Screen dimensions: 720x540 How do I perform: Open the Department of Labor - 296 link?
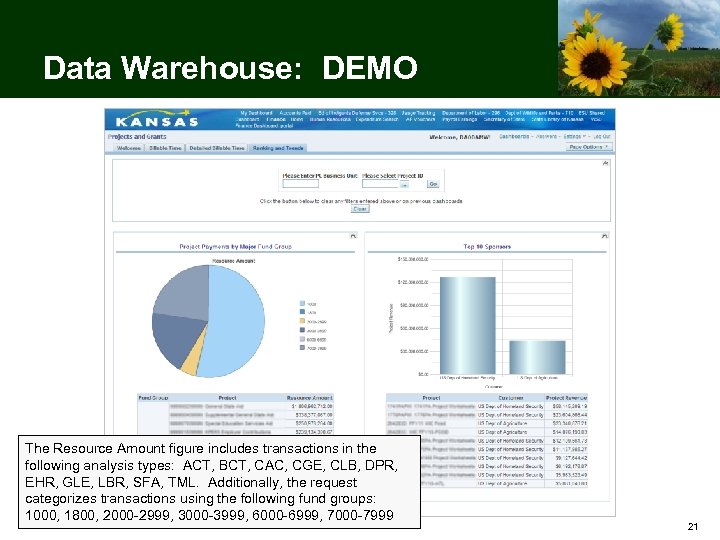pyautogui.click(x=471, y=113)
